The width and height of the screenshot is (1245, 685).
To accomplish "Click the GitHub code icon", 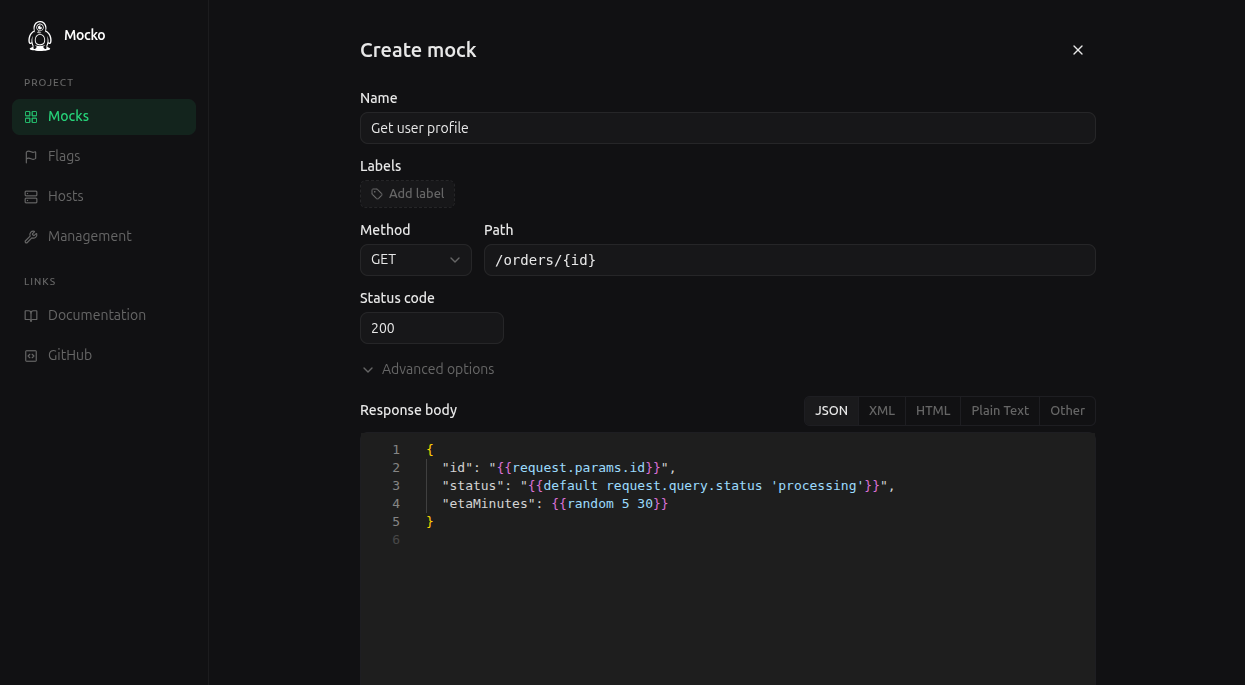I will click(31, 356).
